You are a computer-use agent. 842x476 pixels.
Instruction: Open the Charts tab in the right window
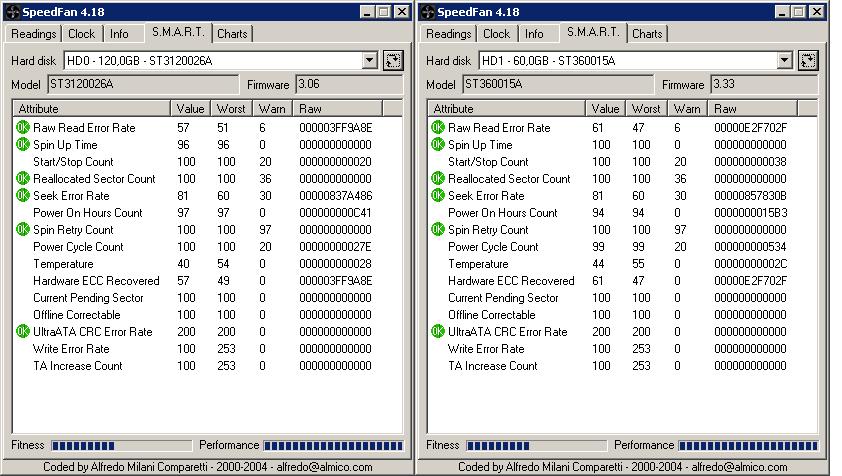(647, 34)
